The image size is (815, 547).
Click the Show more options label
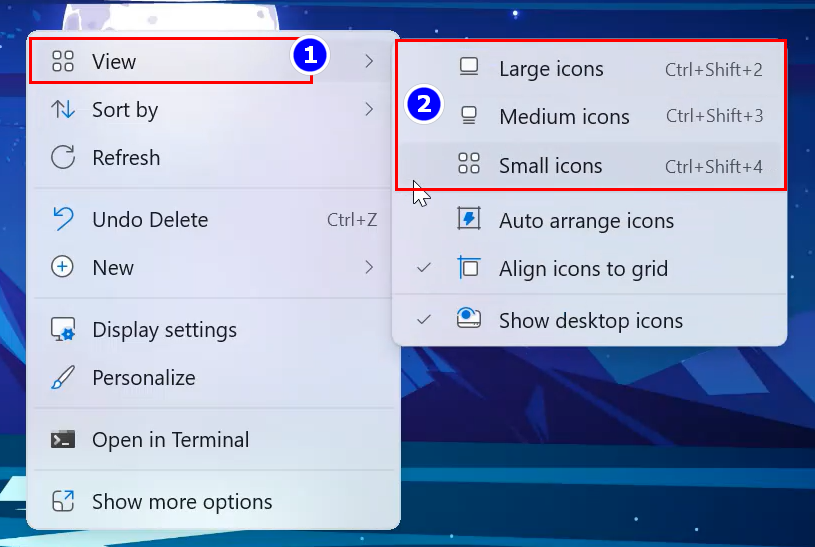[182, 502]
